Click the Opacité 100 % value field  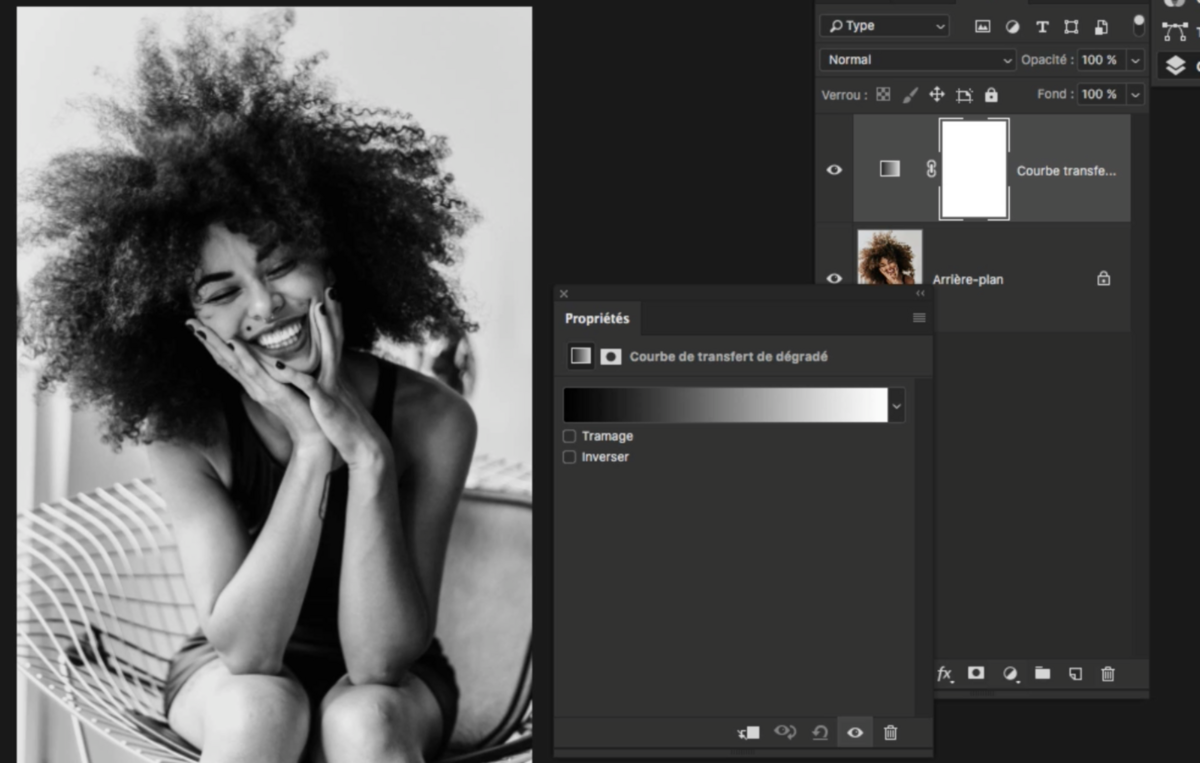pos(1101,60)
